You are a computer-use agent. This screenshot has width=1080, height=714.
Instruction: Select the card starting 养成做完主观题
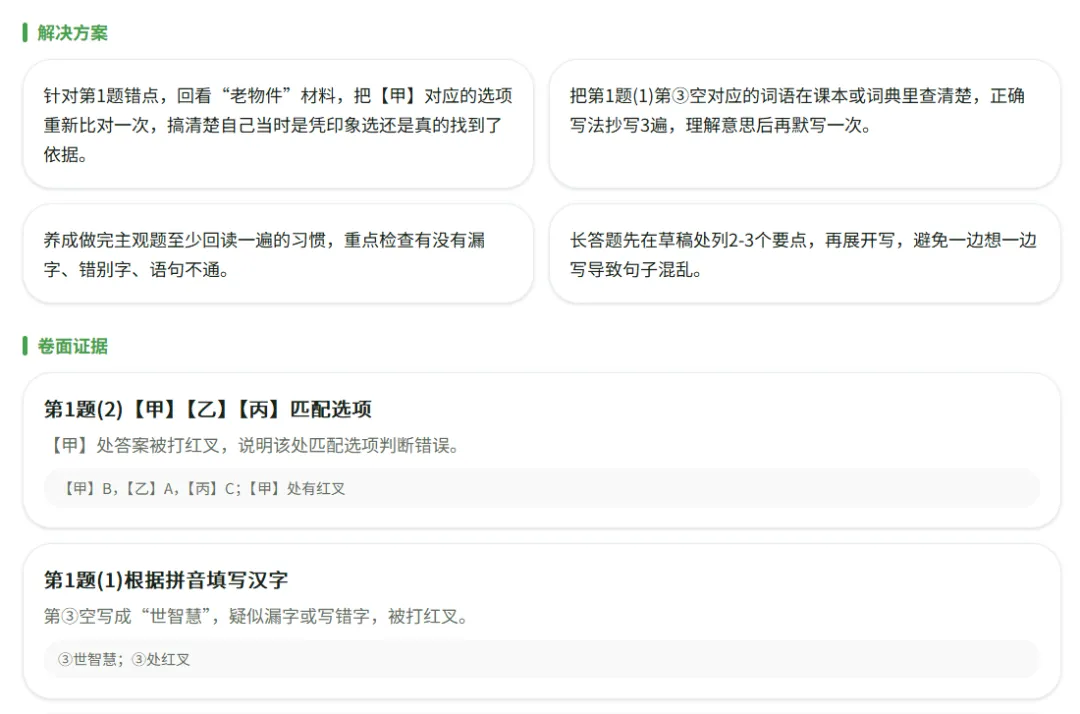pos(278,254)
